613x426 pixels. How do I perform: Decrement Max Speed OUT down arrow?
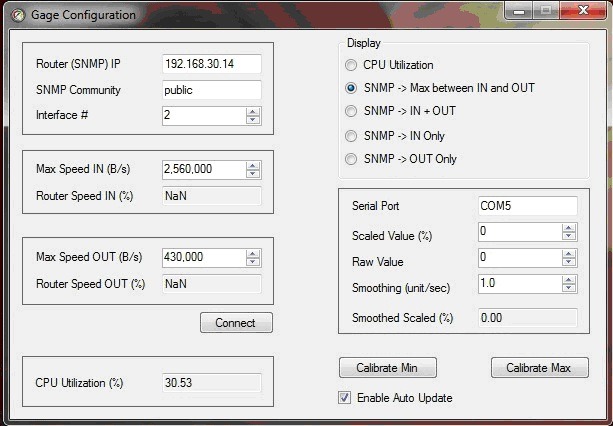coord(253,262)
